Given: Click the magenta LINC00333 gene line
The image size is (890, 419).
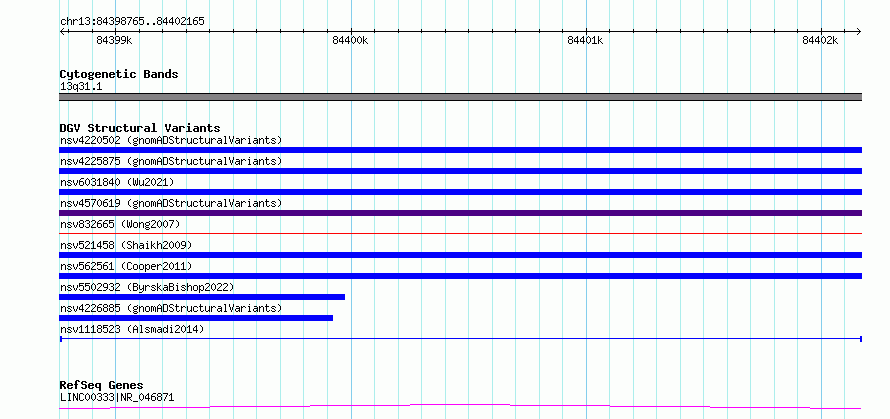Looking at the screenshot, I should pos(460,407).
